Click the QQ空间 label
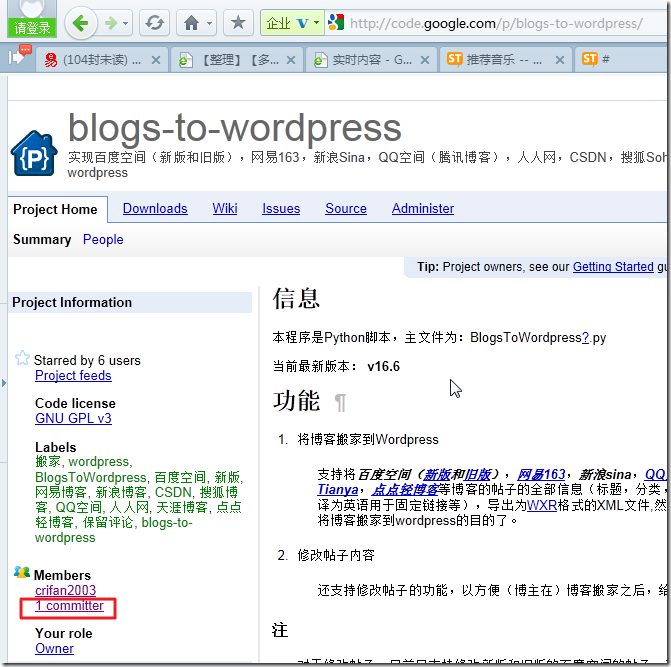 pos(79,507)
